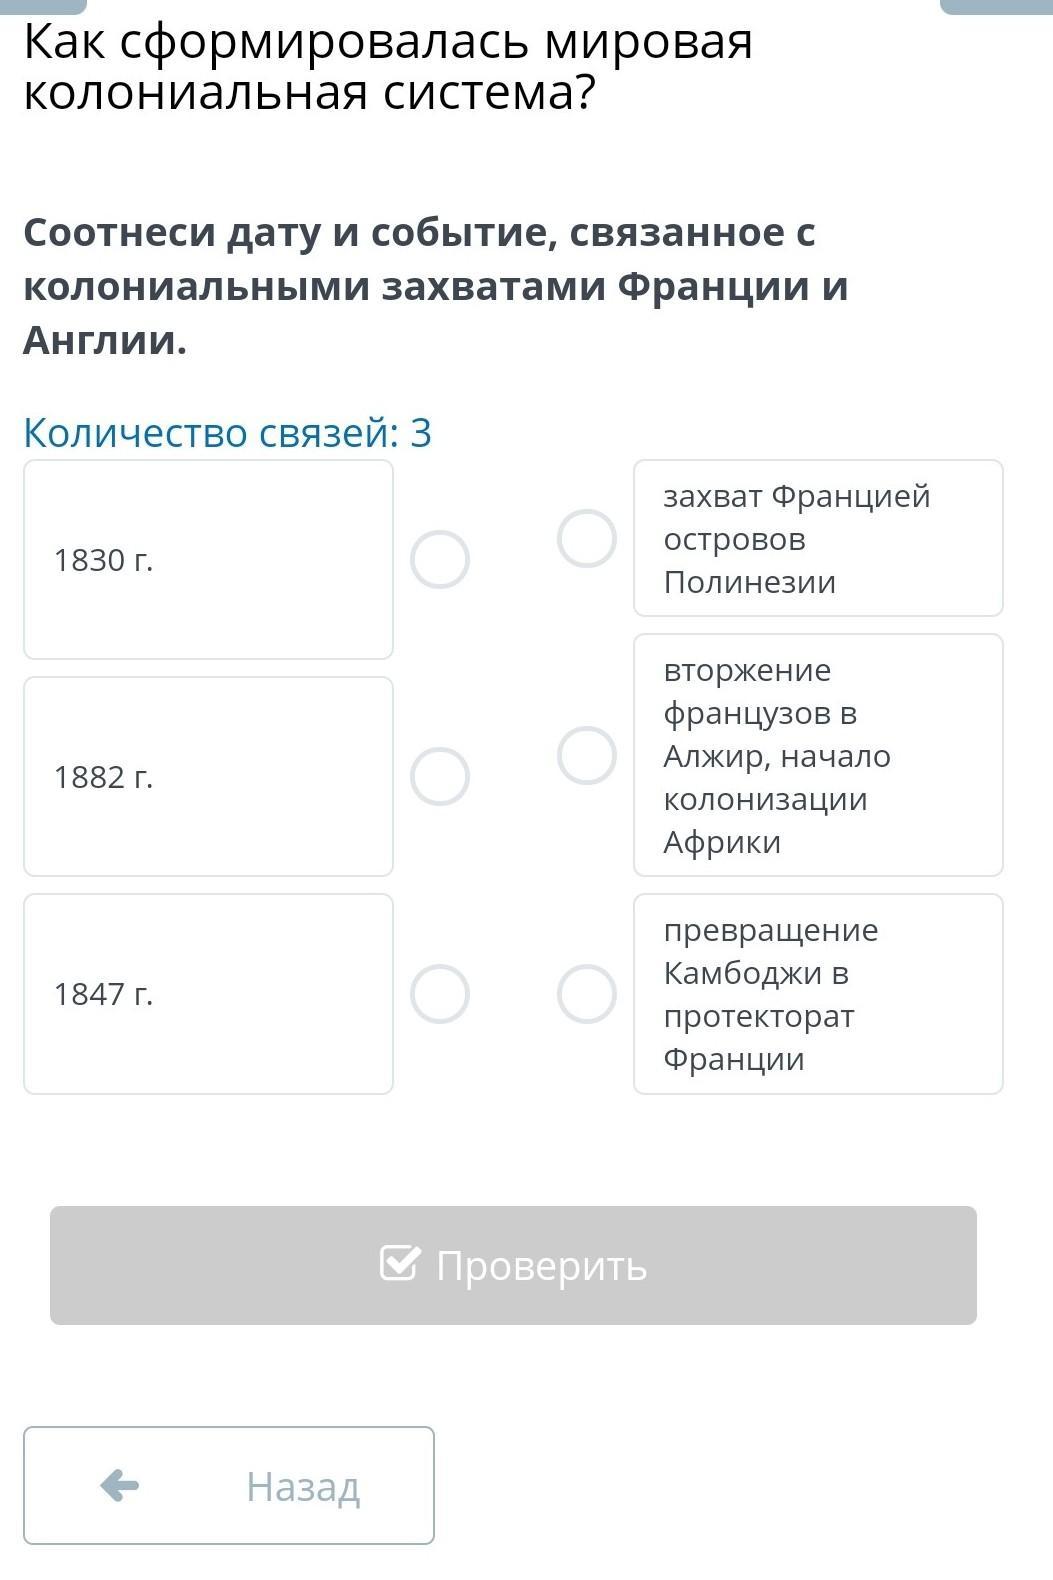
Task: Click the left arrow icon in Назад
Action: 120,1486
